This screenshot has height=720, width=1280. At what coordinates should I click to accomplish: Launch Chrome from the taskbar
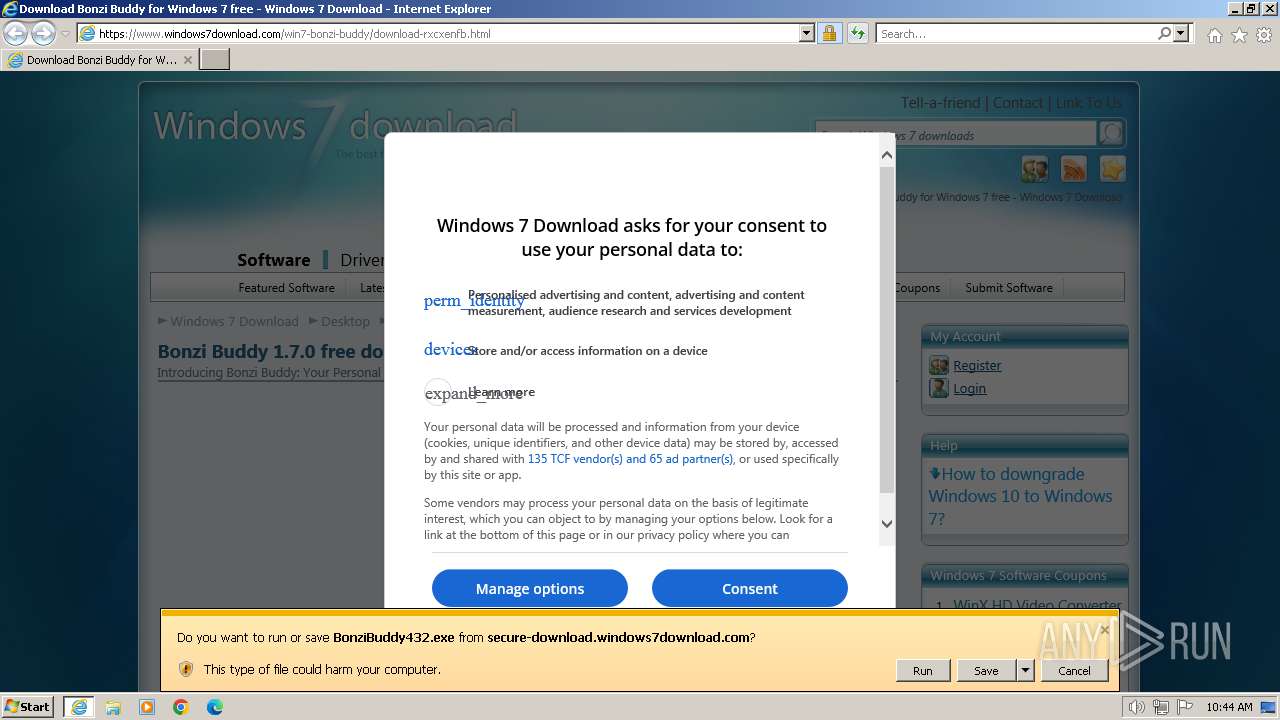(181, 707)
